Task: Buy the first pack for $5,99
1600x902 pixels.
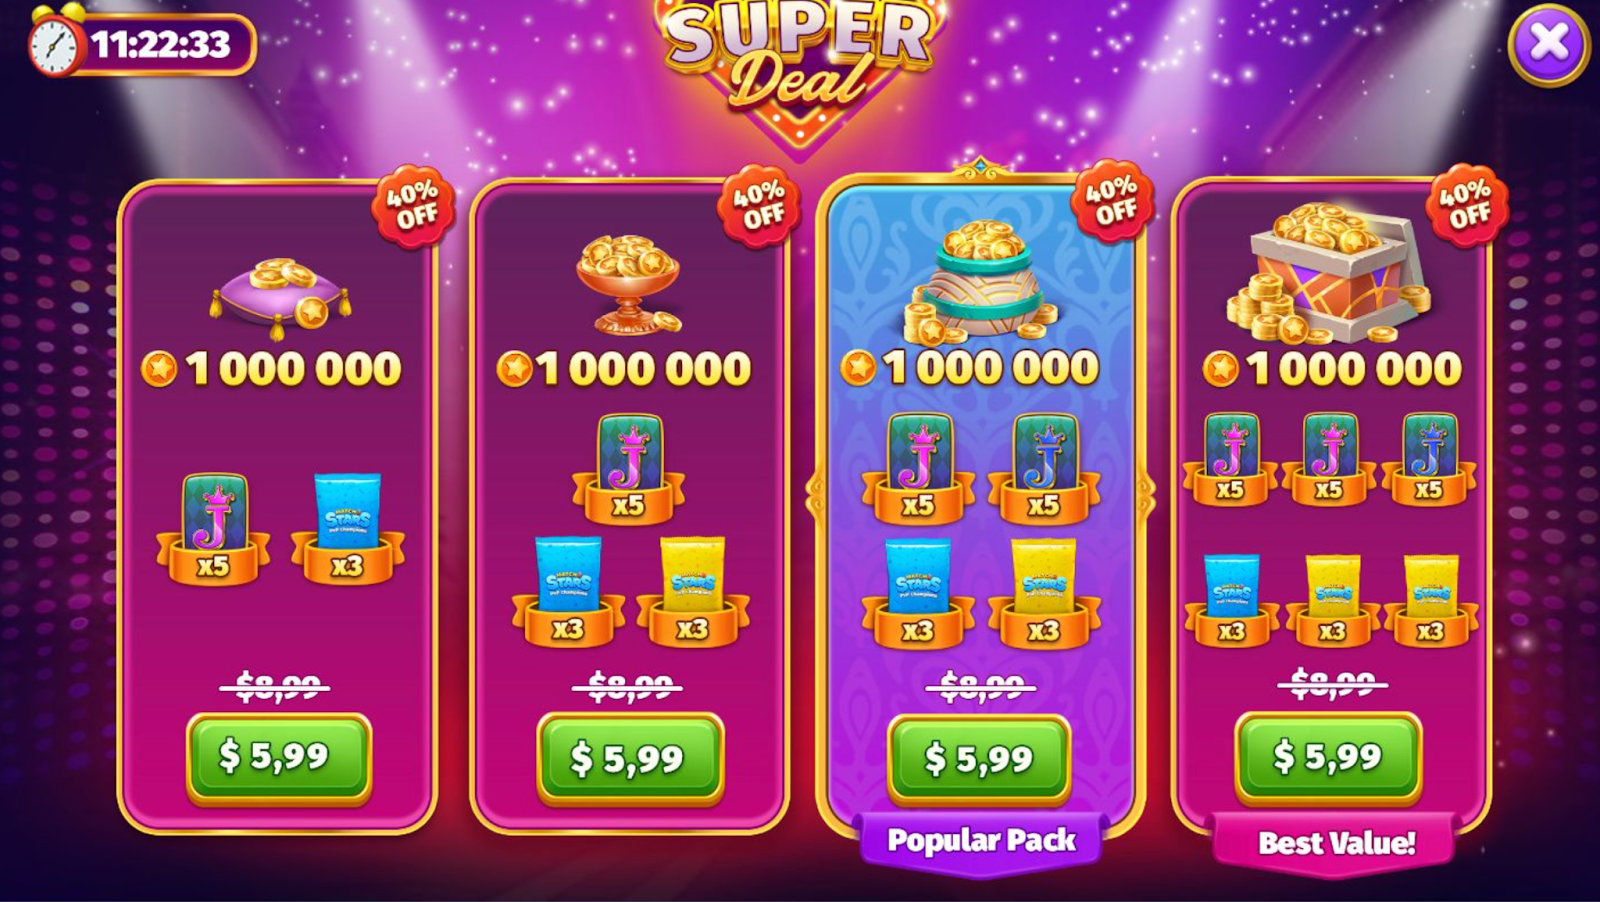Action: pos(279,758)
